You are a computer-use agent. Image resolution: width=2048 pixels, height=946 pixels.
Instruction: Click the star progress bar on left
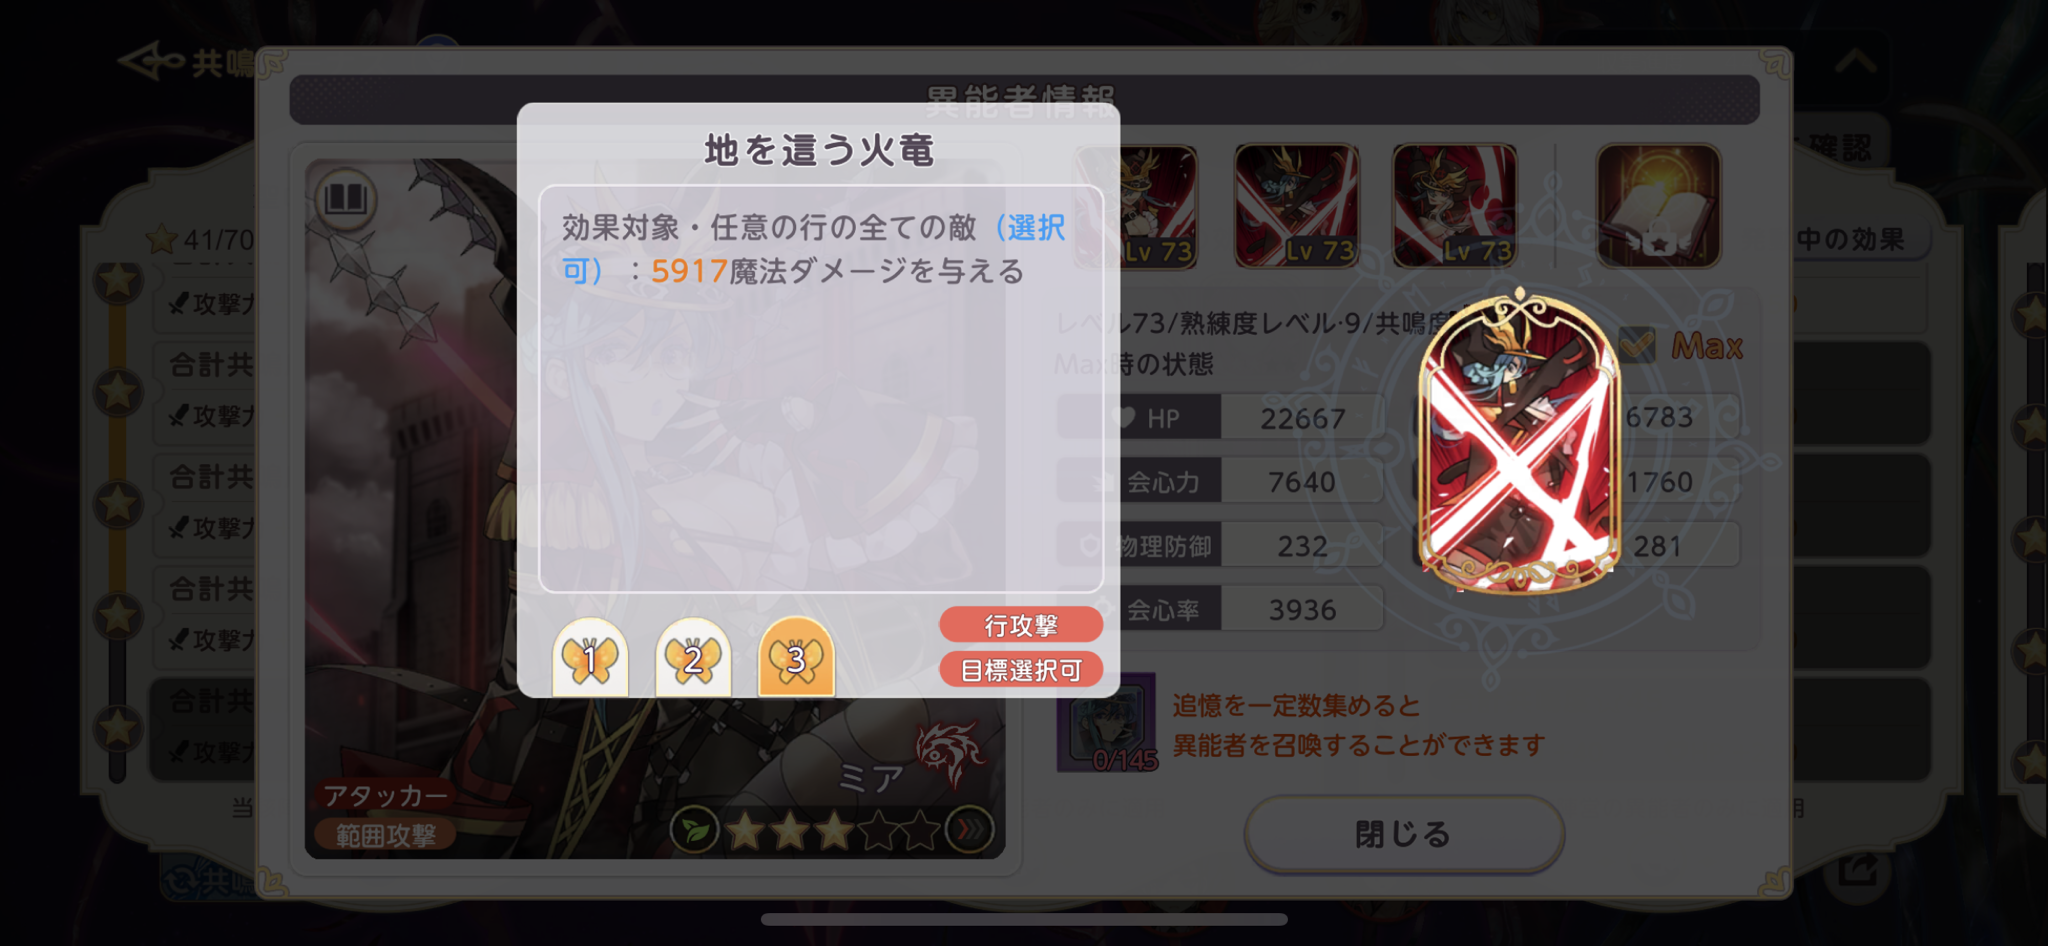pyautogui.click(x=117, y=520)
